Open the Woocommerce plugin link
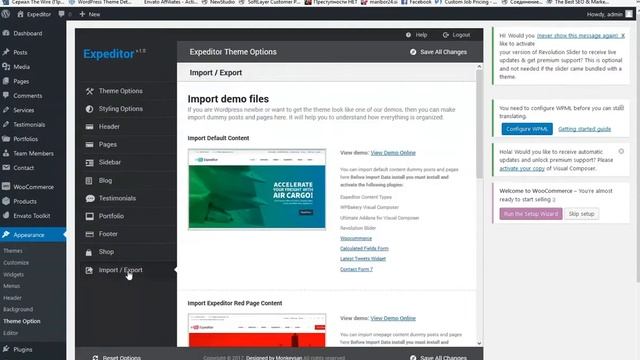The width and height of the screenshot is (640, 360). [356, 238]
